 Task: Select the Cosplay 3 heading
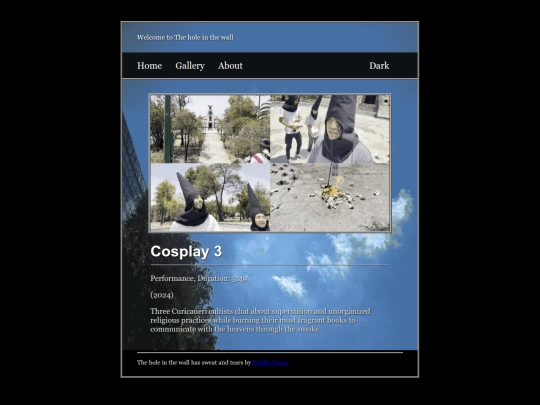point(186,251)
